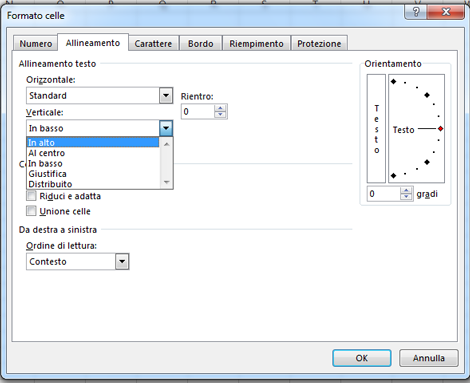Open the Carattere tab

153,44
